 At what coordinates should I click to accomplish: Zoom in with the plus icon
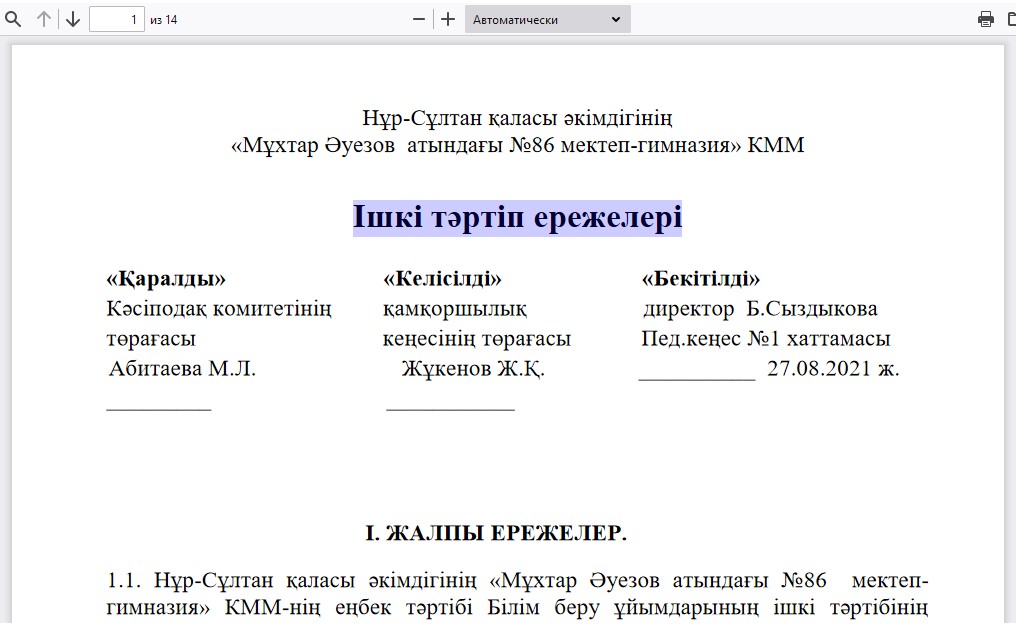(x=447, y=18)
